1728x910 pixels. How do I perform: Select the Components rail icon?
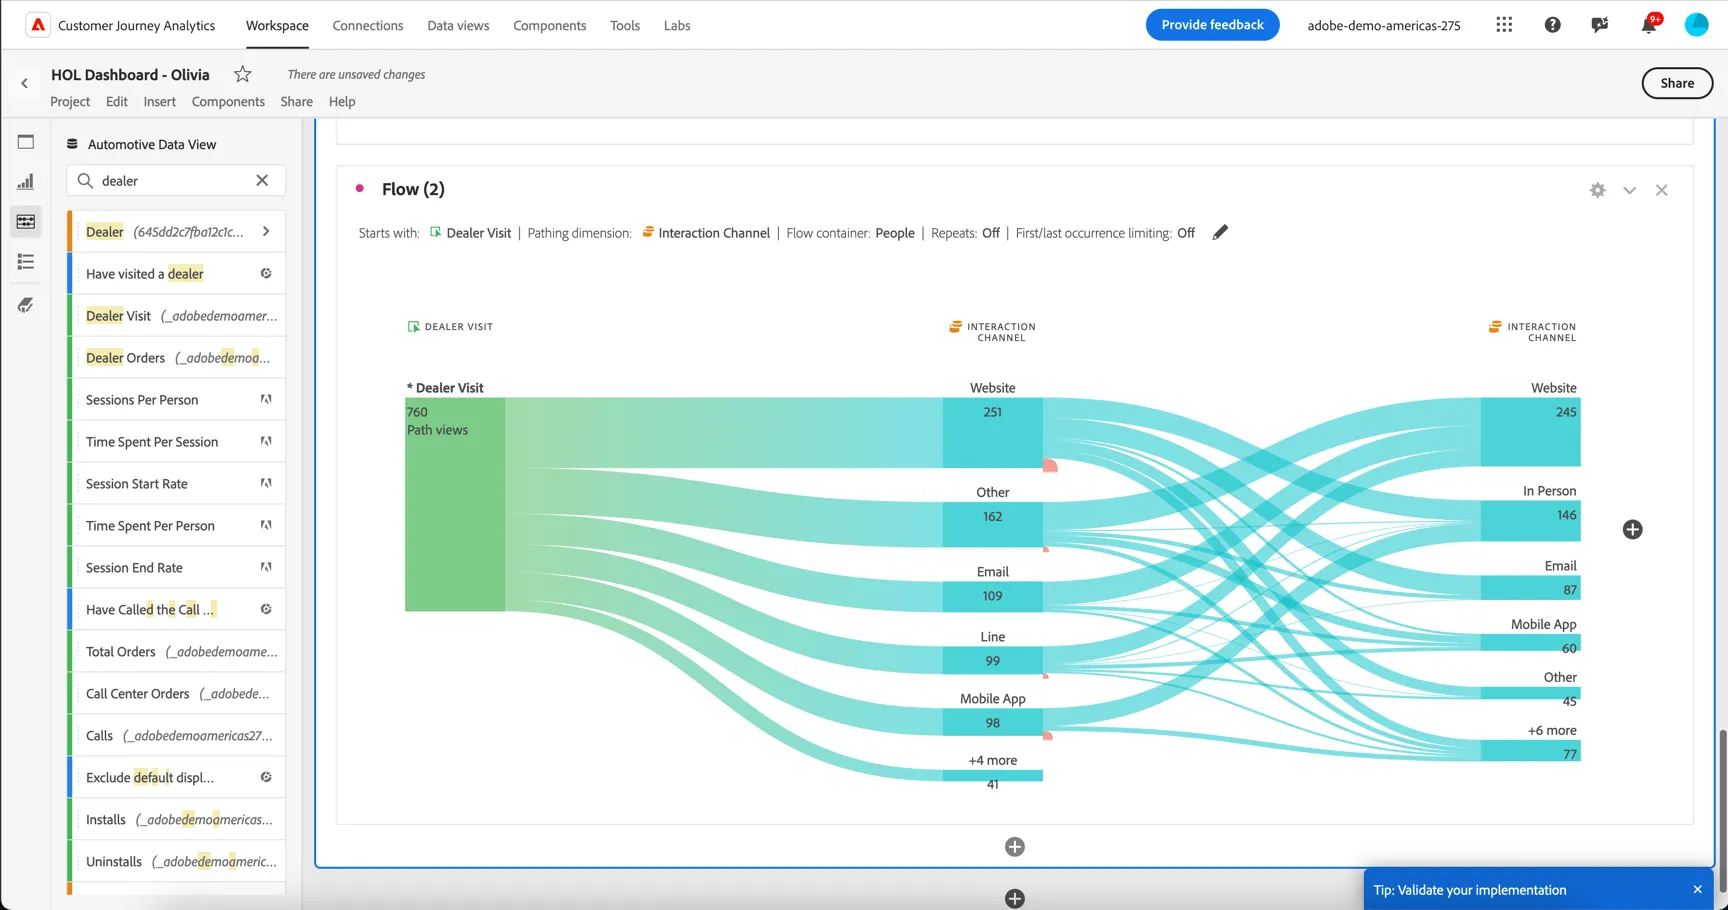click(x=26, y=222)
